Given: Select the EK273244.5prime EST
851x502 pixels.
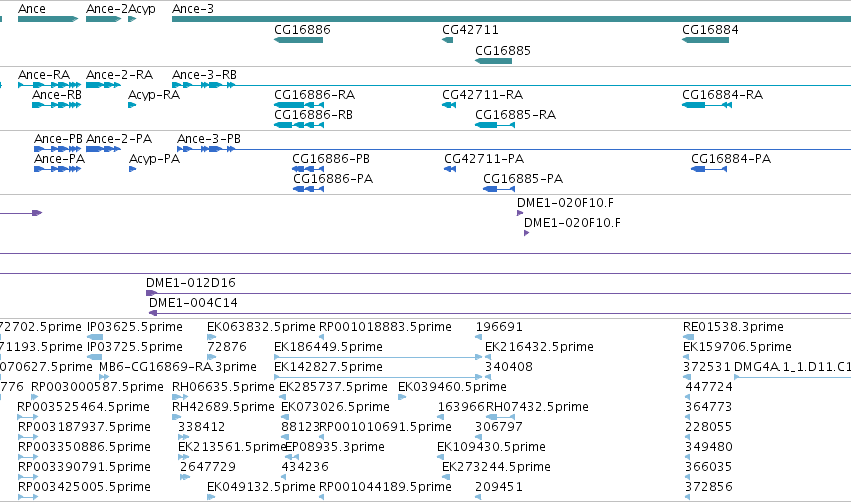Looking at the screenshot, I should pos(446,478).
